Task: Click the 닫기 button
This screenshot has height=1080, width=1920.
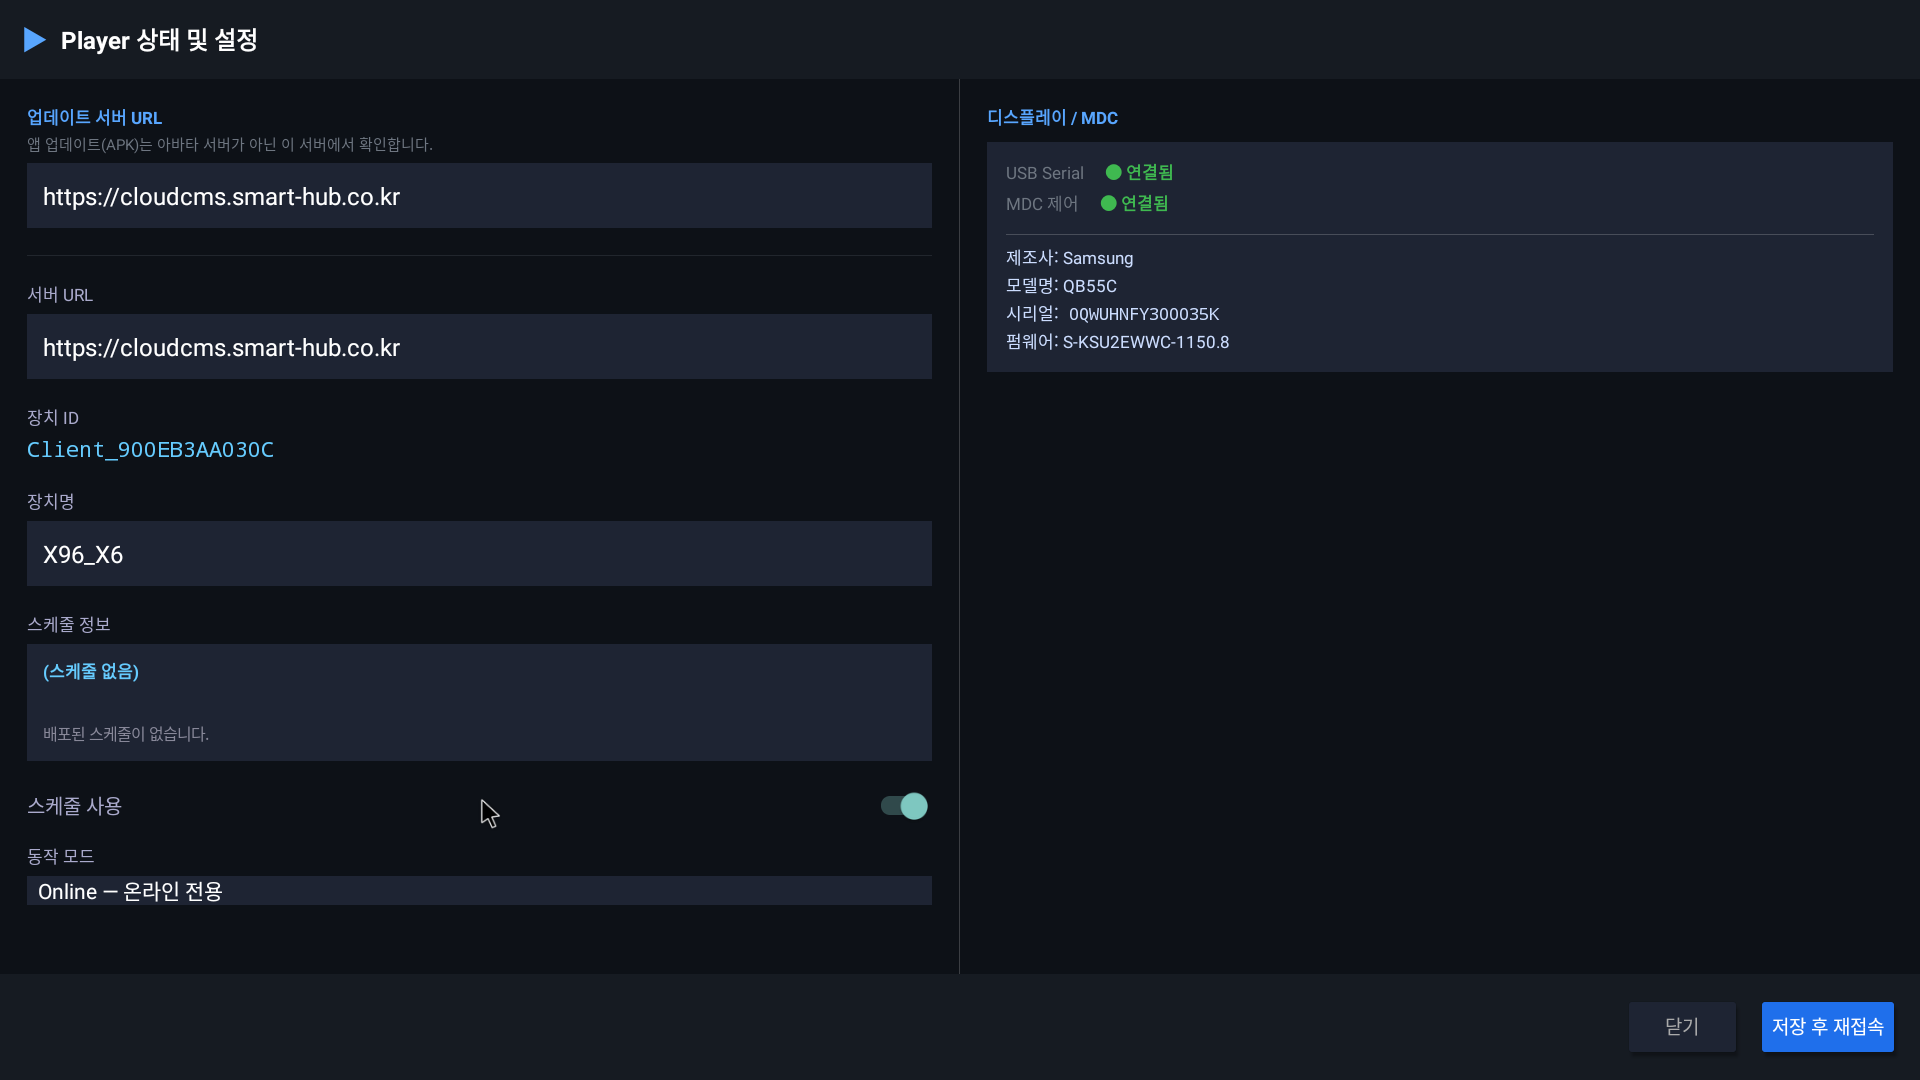Action: (x=1682, y=1027)
